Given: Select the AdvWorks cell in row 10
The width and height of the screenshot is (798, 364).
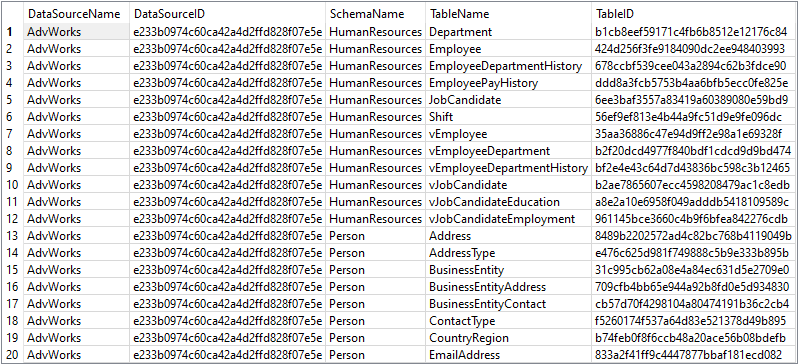Looking at the screenshot, I should [76, 185].
